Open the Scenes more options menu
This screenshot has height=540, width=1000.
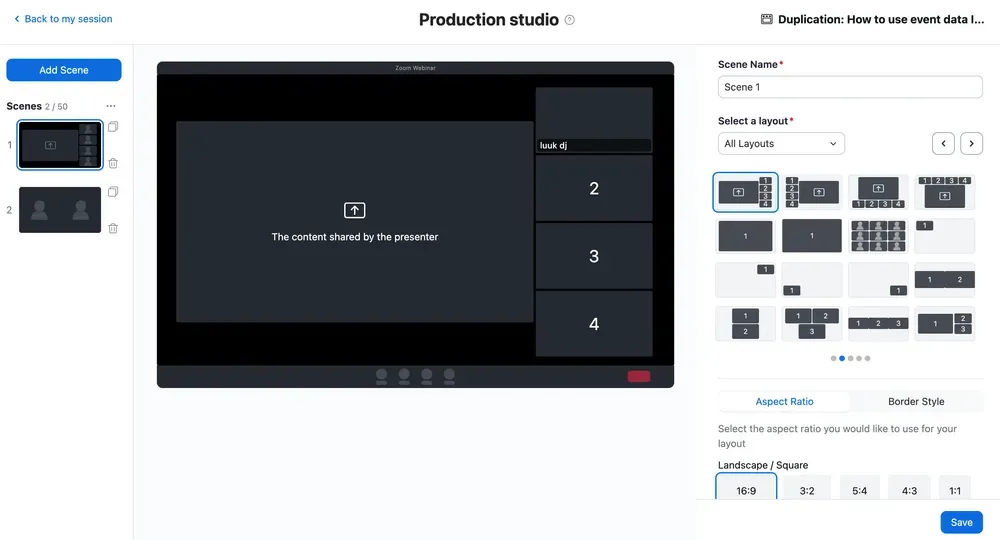(111, 106)
